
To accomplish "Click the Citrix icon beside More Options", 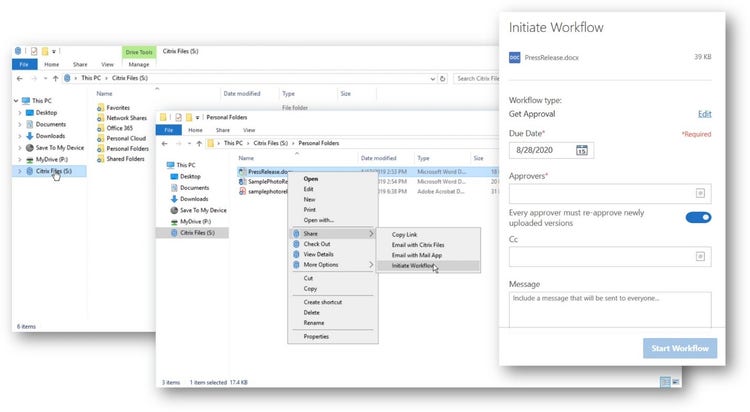I will point(296,265).
